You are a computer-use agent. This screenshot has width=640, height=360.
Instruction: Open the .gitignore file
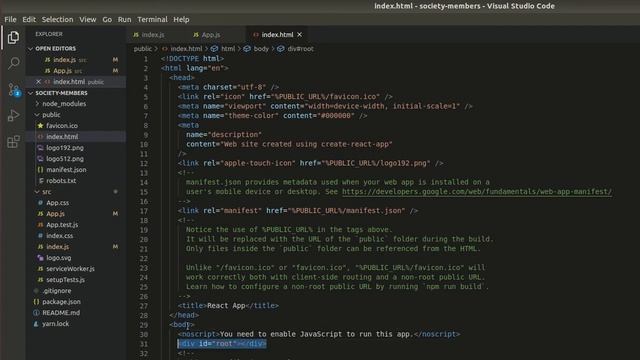(57, 291)
